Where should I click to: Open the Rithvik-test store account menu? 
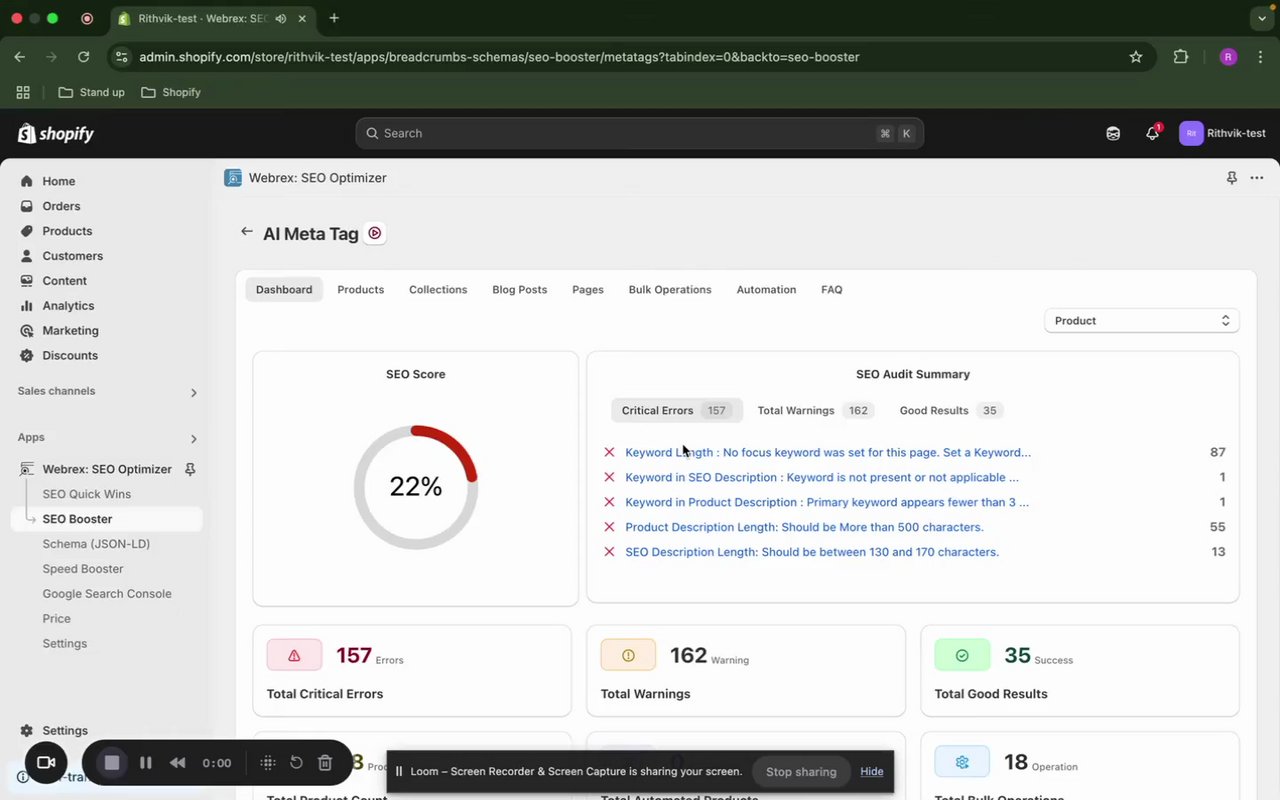coord(1223,134)
